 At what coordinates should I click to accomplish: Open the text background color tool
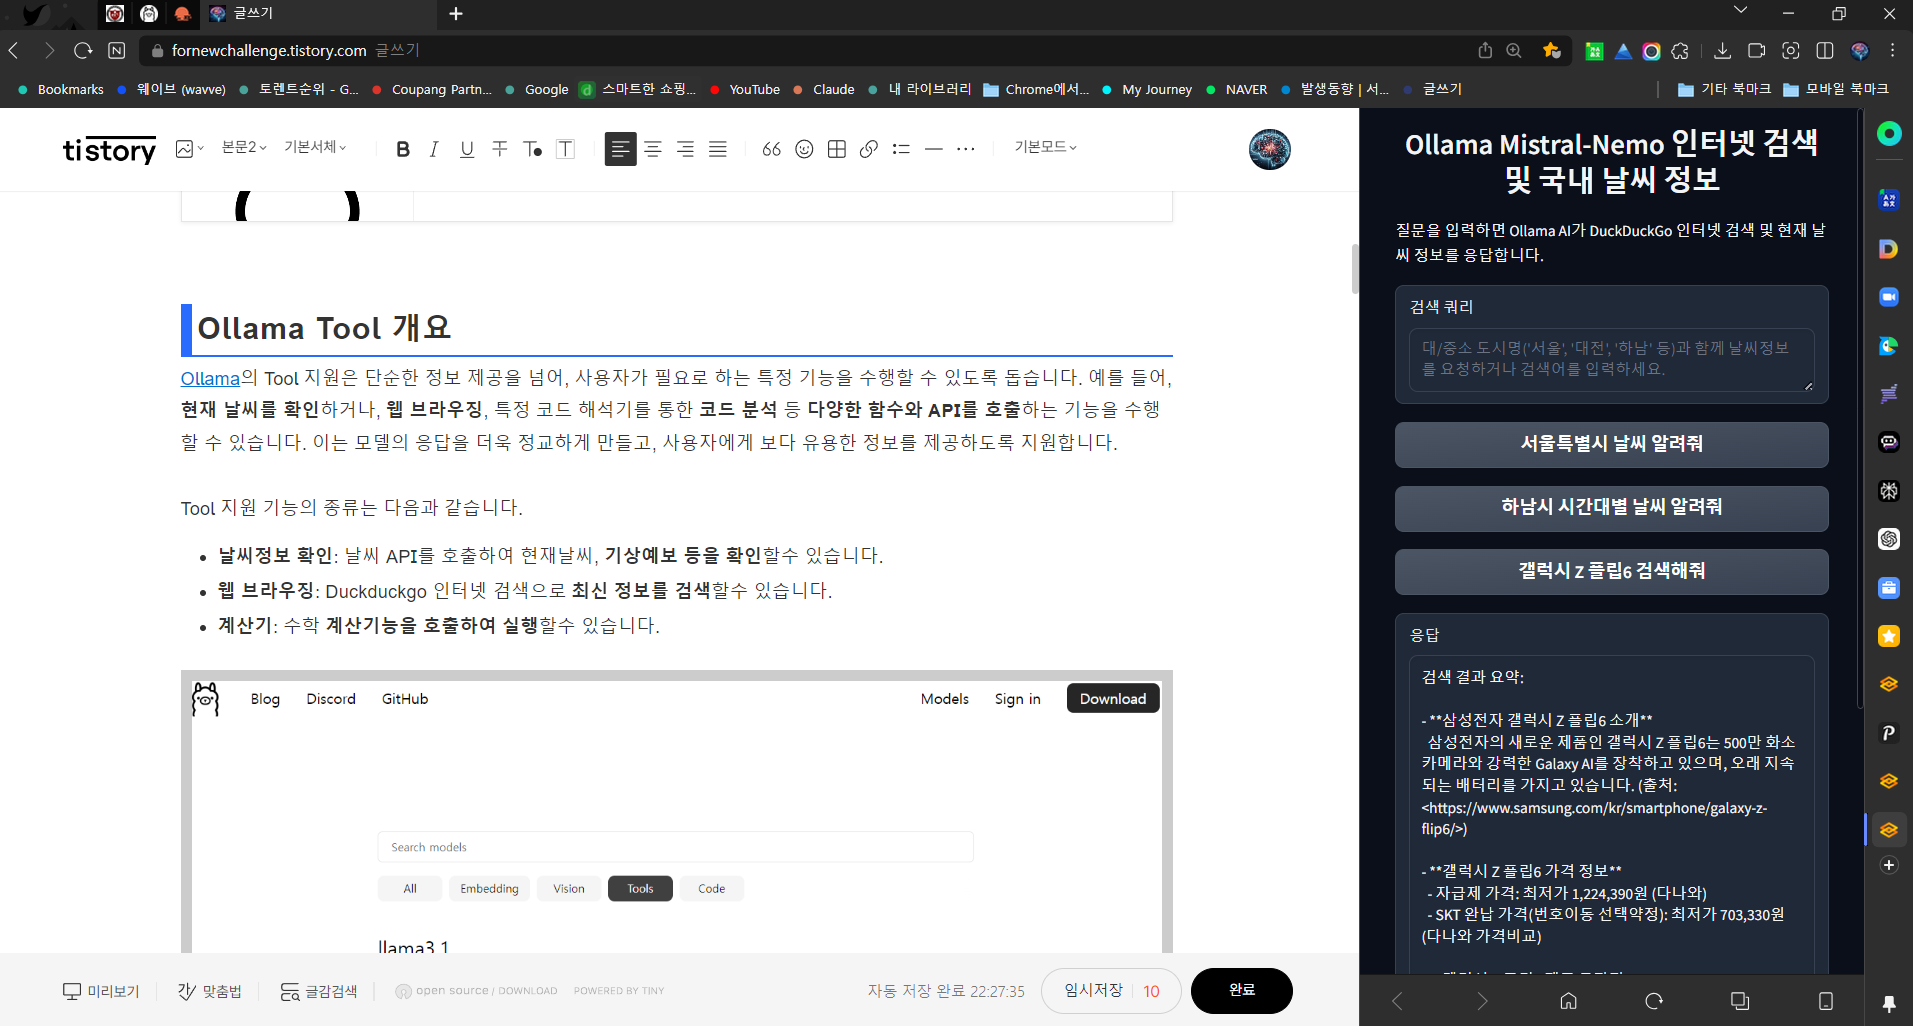(566, 149)
